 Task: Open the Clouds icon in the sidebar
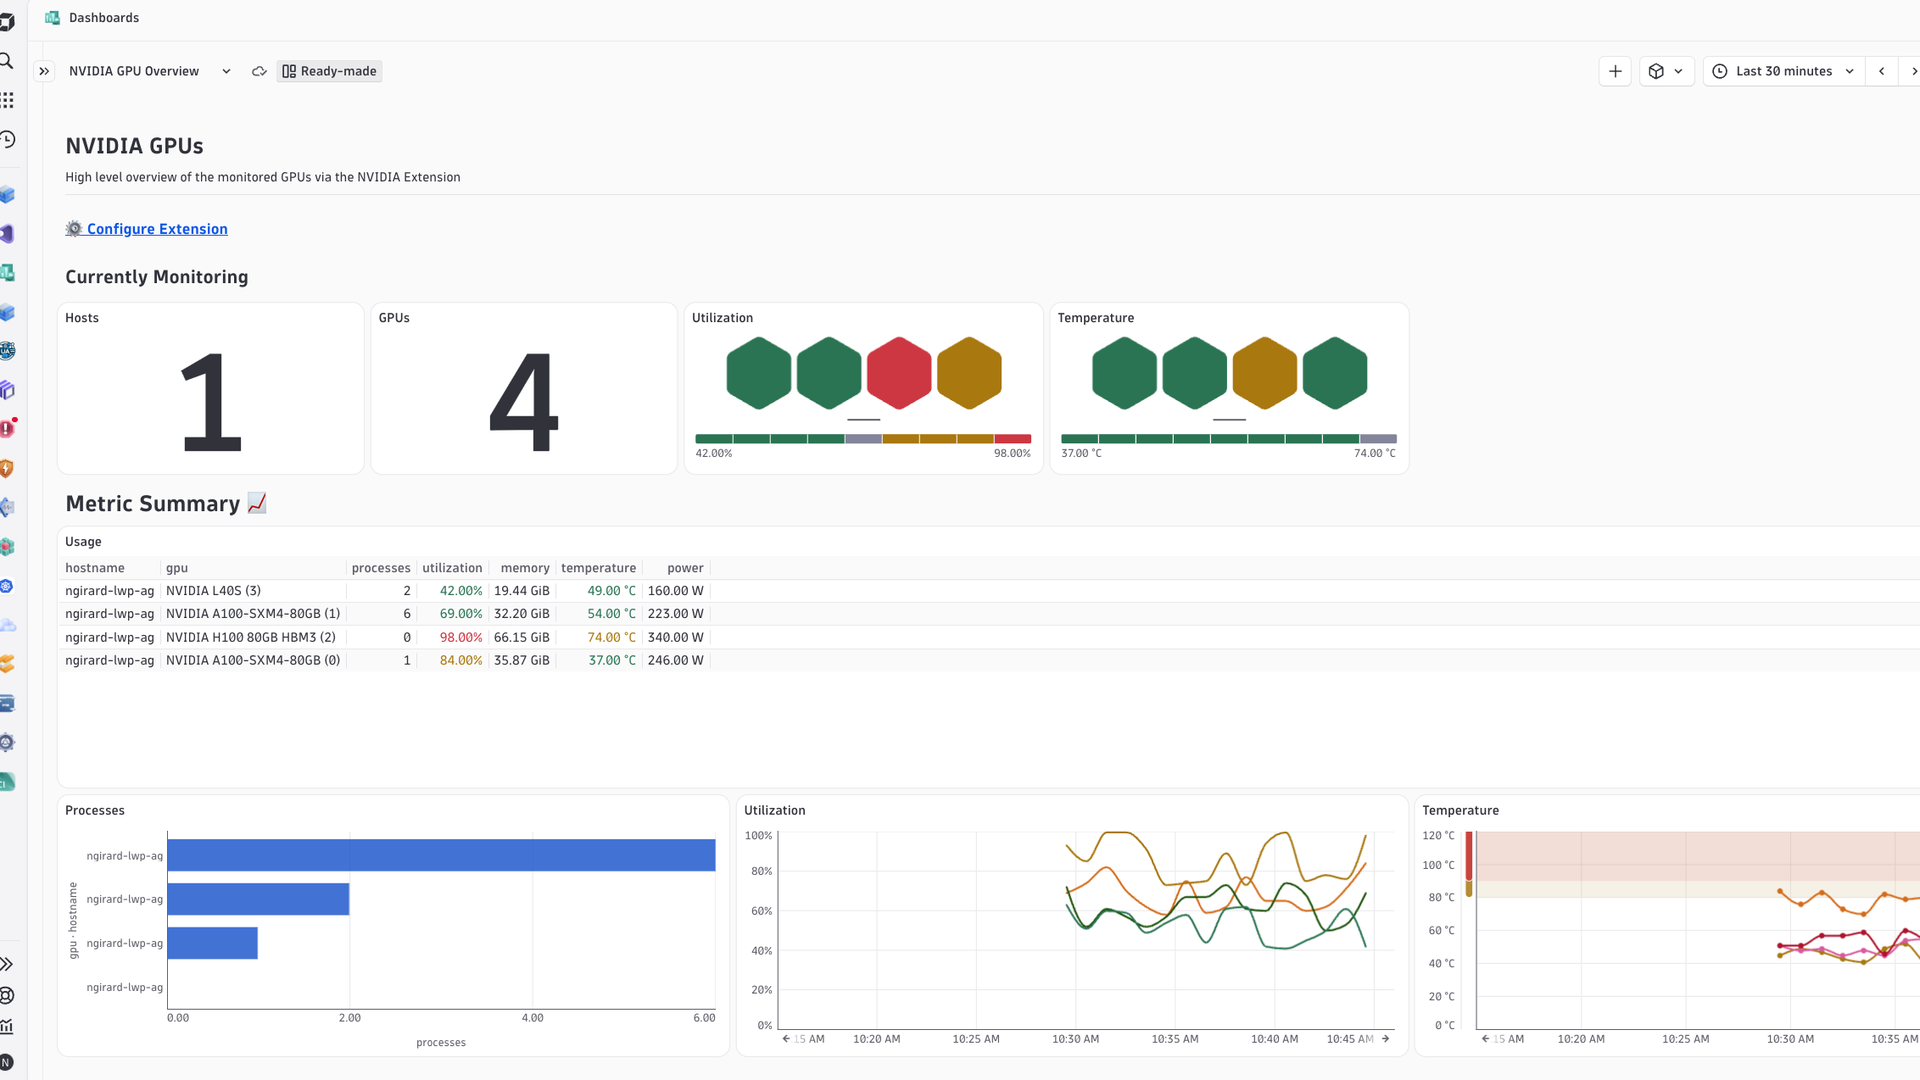[6, 625]
